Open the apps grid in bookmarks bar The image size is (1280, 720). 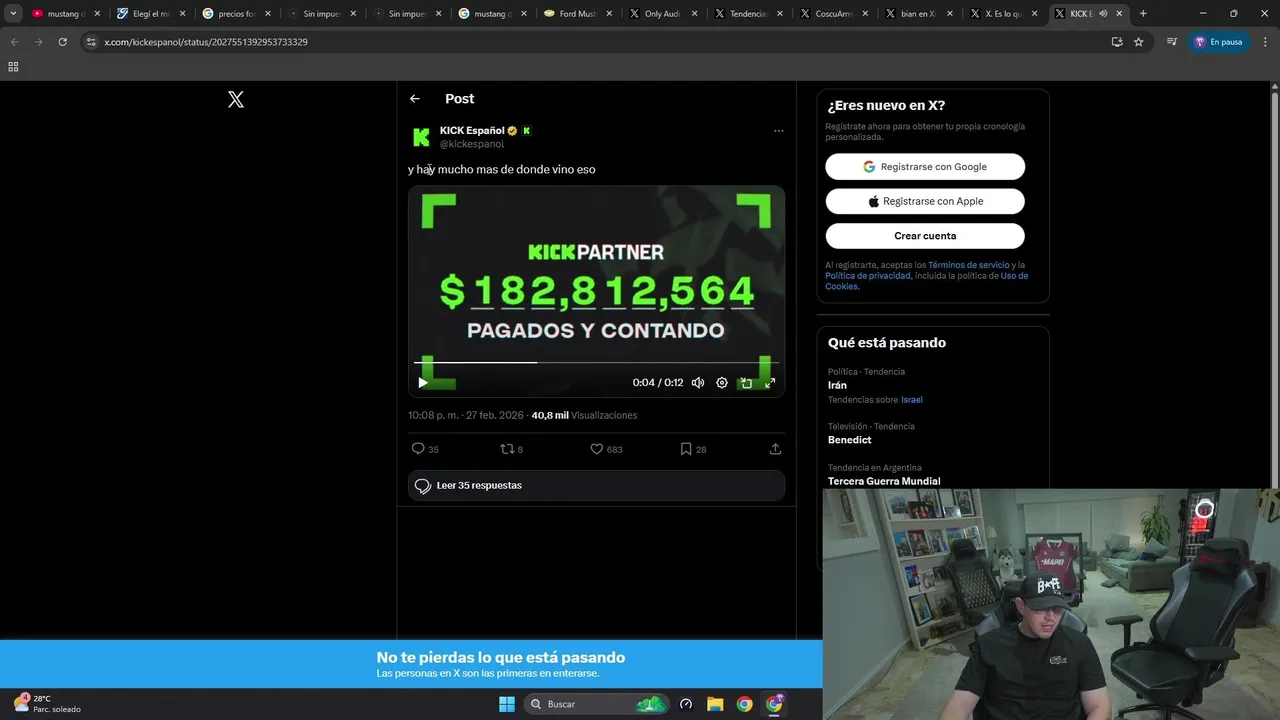(x=13, y=66)
